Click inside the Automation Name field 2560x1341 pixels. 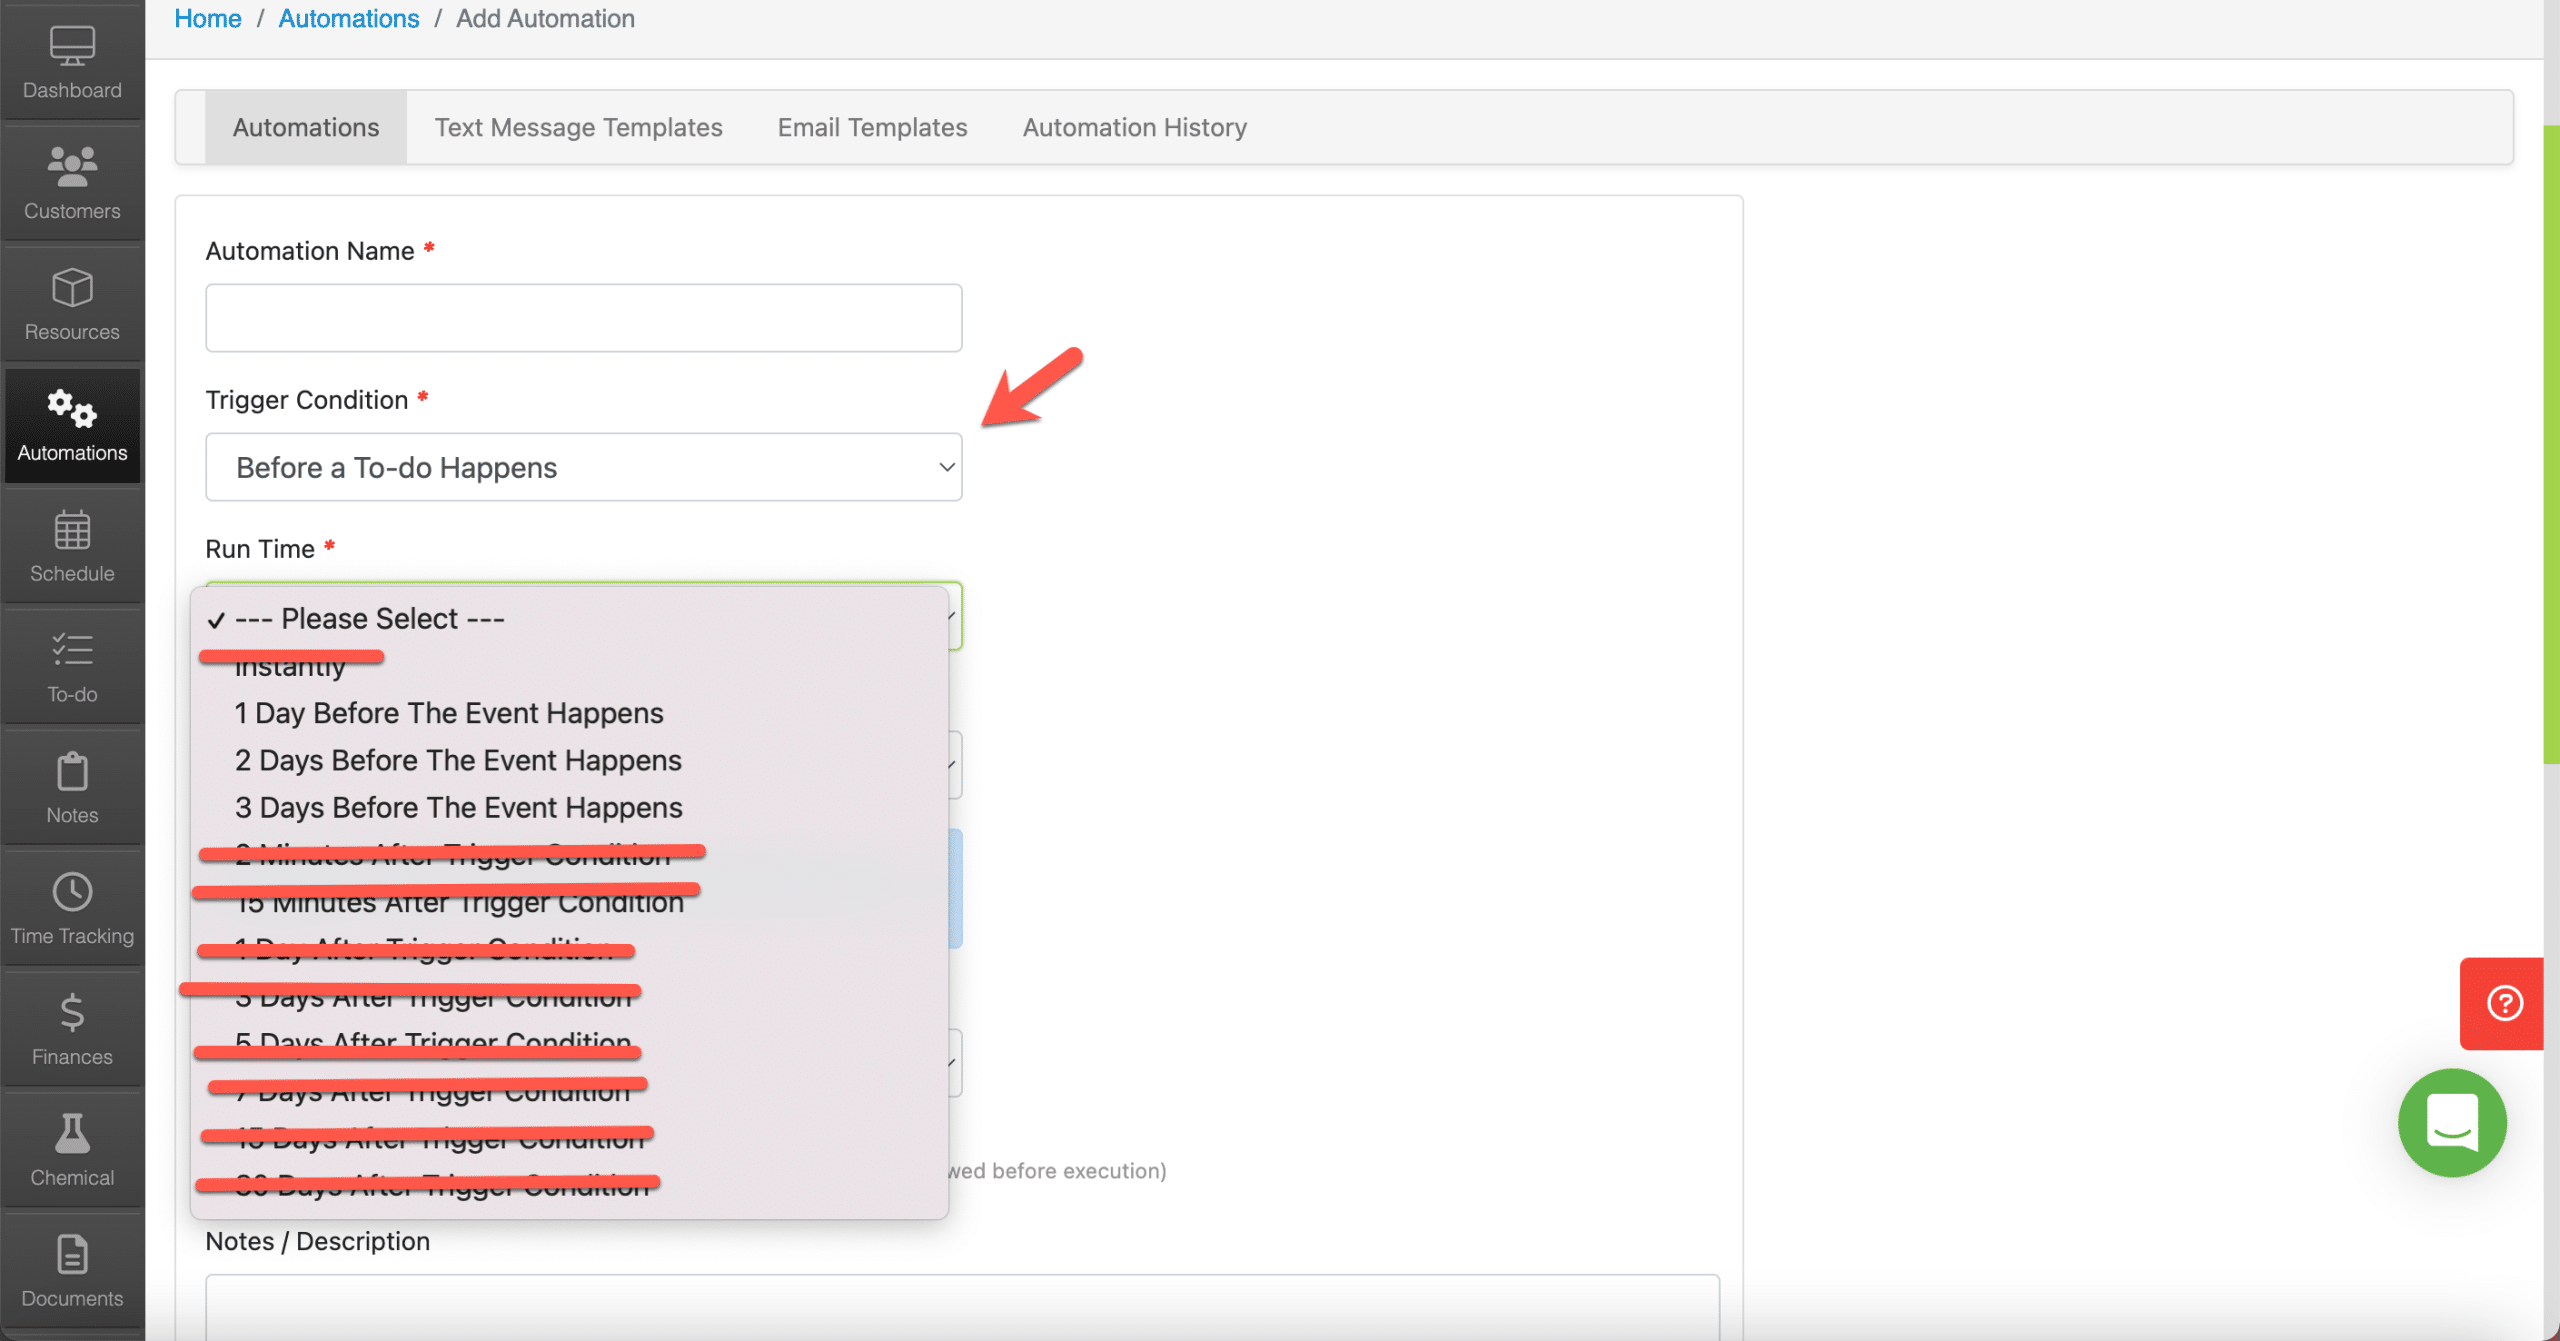(583, 317)
